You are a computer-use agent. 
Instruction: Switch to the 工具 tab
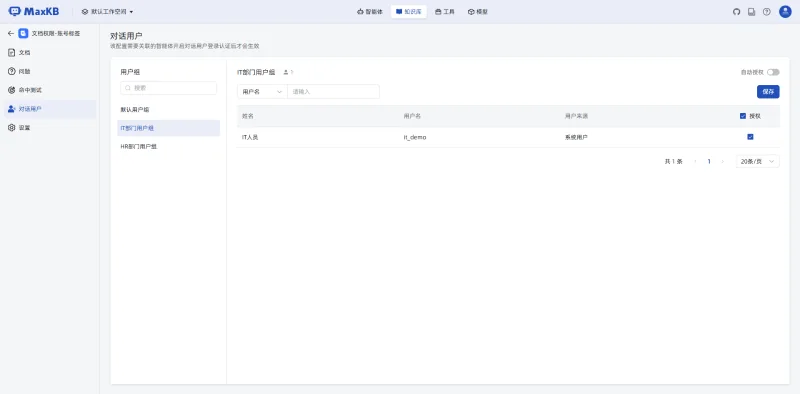coord(444,12)
